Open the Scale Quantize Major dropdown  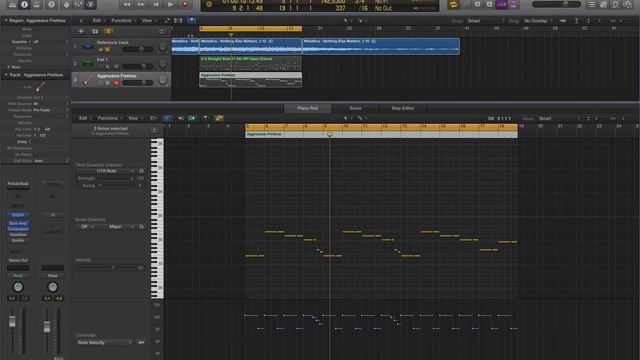[117, 227]
